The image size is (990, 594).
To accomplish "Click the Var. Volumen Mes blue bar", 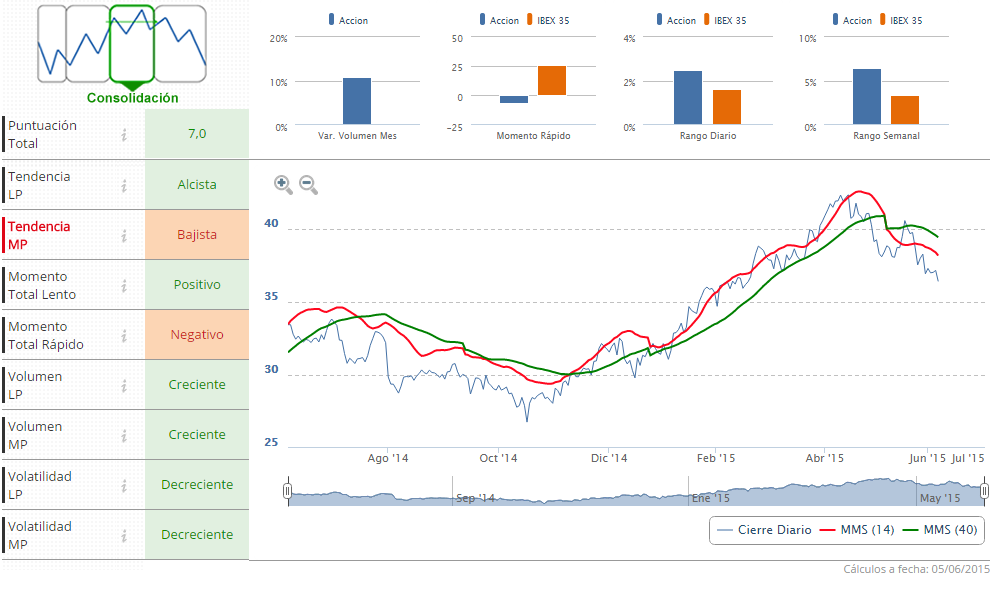I will [357, 101].
